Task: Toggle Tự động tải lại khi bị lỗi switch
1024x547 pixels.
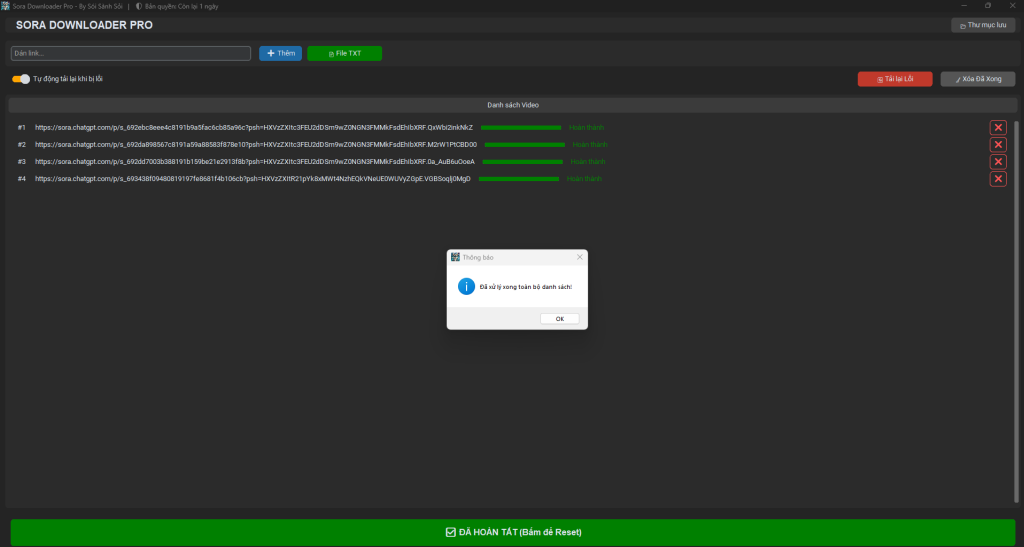Action: click(21, 79)
